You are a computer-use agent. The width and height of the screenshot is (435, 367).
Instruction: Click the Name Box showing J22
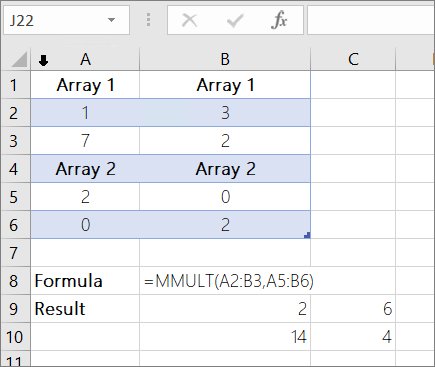click(x=66, y=20)
